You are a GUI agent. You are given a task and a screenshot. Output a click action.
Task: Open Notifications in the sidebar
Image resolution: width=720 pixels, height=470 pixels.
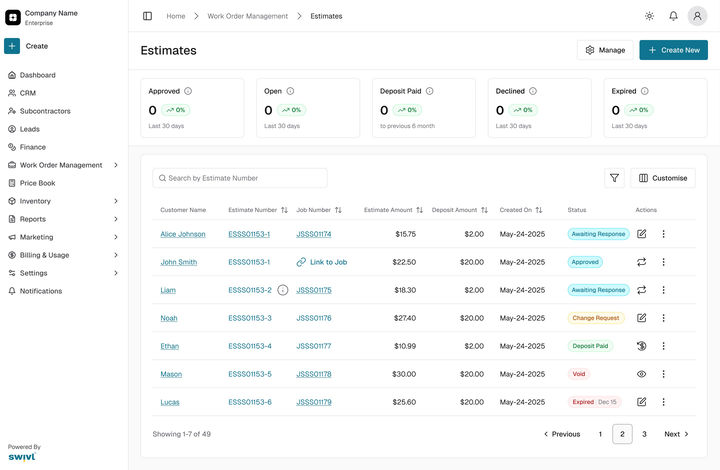click(35, 291)
